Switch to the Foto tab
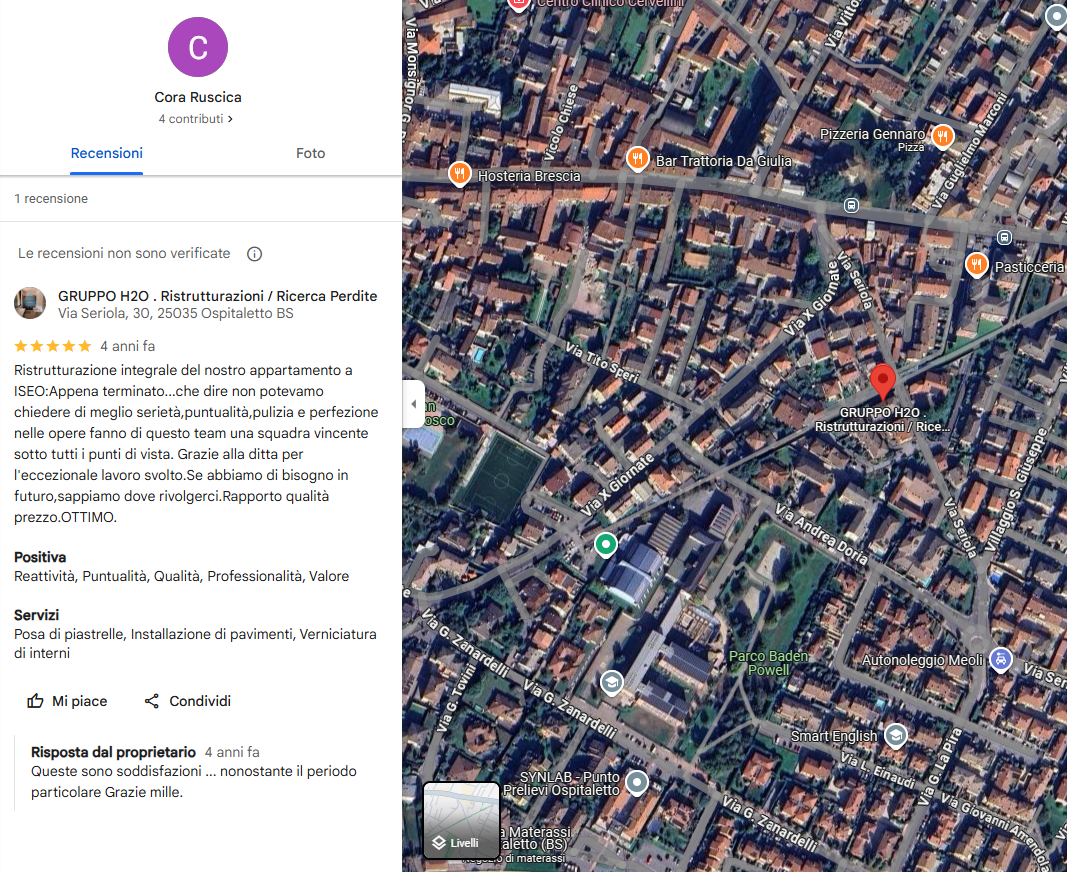The height and width of the screenshot is (872, 1067). tap(310, 153)
